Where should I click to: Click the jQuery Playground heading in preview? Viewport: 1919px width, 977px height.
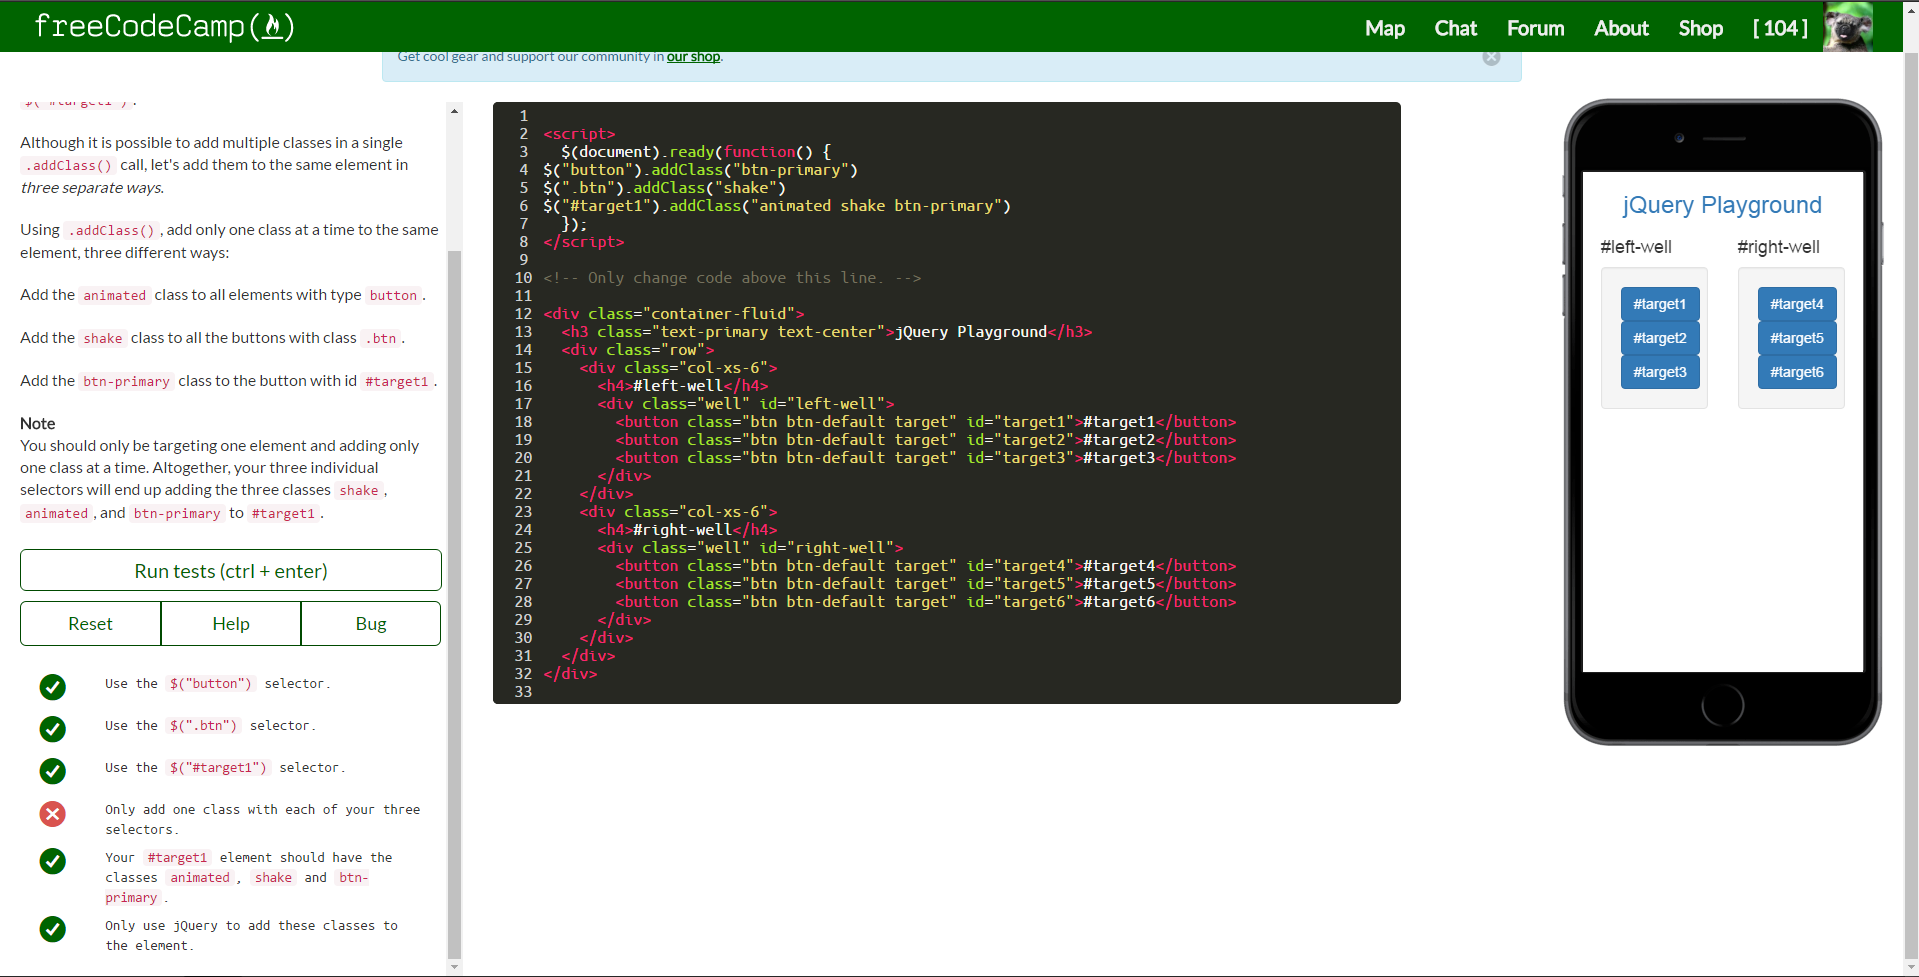point(1722,205)
